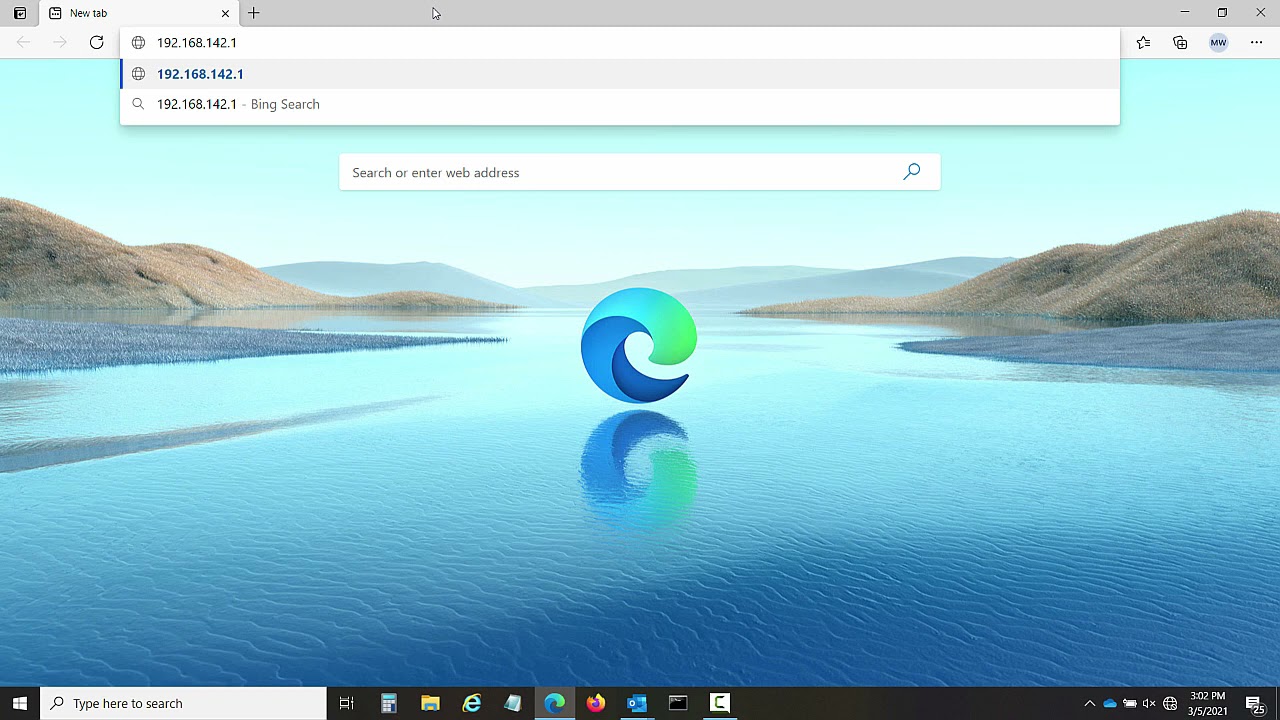Click the Type here to search box
Viewport: 1280px width, 720px height.
183,703
